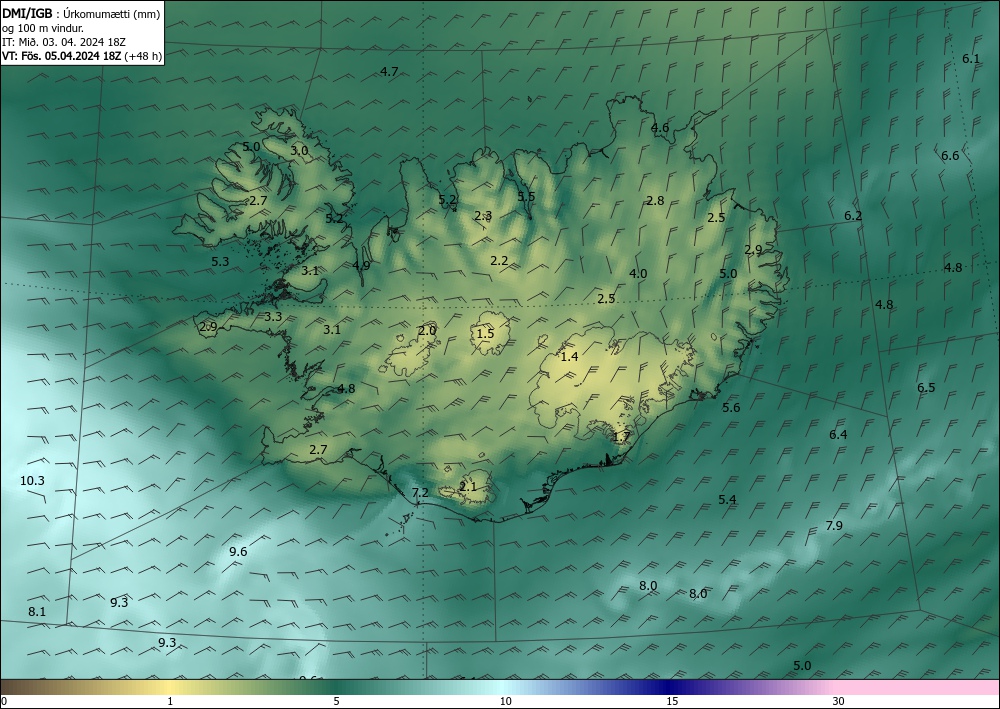Click the 7.9 value in the southeast ocean

coord(834,525)
